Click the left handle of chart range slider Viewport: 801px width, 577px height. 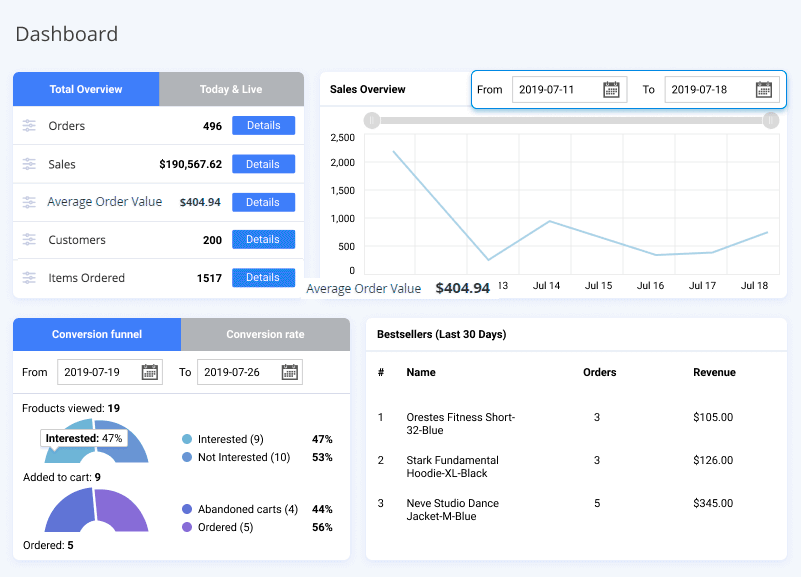pos(371,121)
